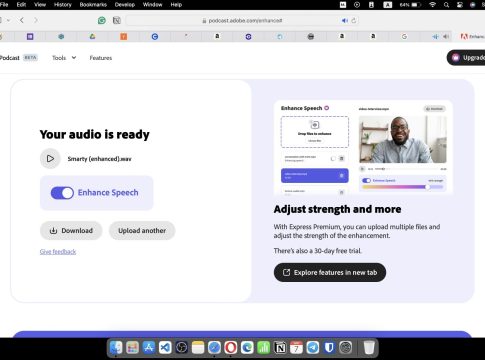Download the enhanced audio file
485x360 pixels.
[71, 230]
